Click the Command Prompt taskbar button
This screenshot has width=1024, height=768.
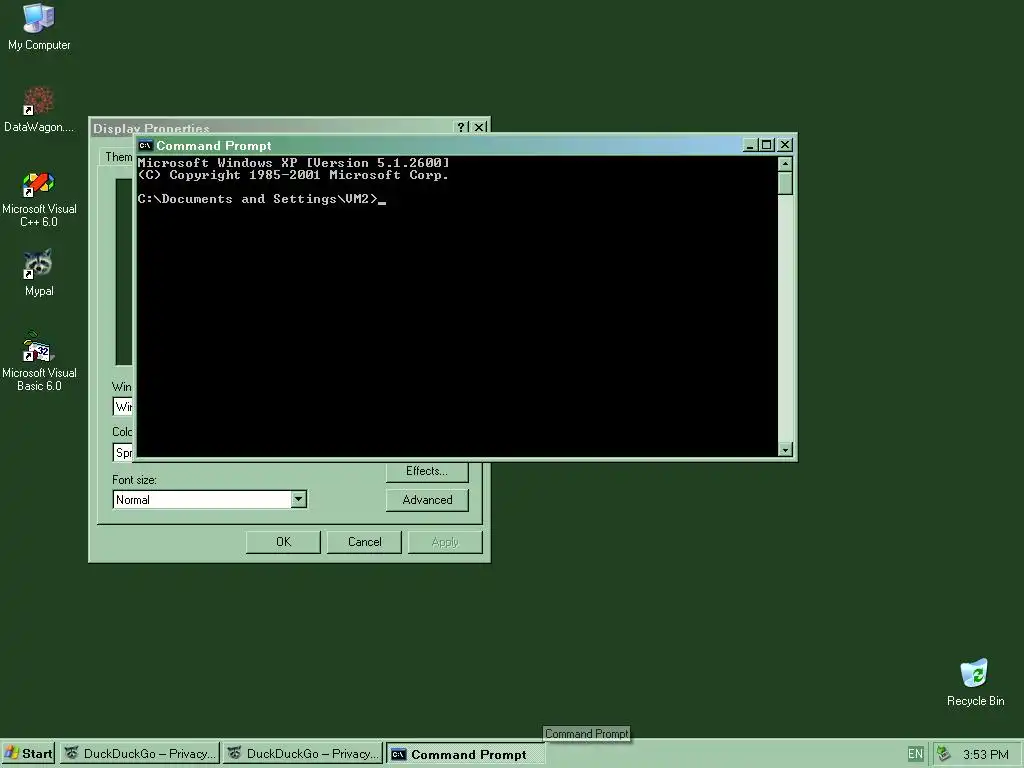pyautogui.click(x=466, y=754)
